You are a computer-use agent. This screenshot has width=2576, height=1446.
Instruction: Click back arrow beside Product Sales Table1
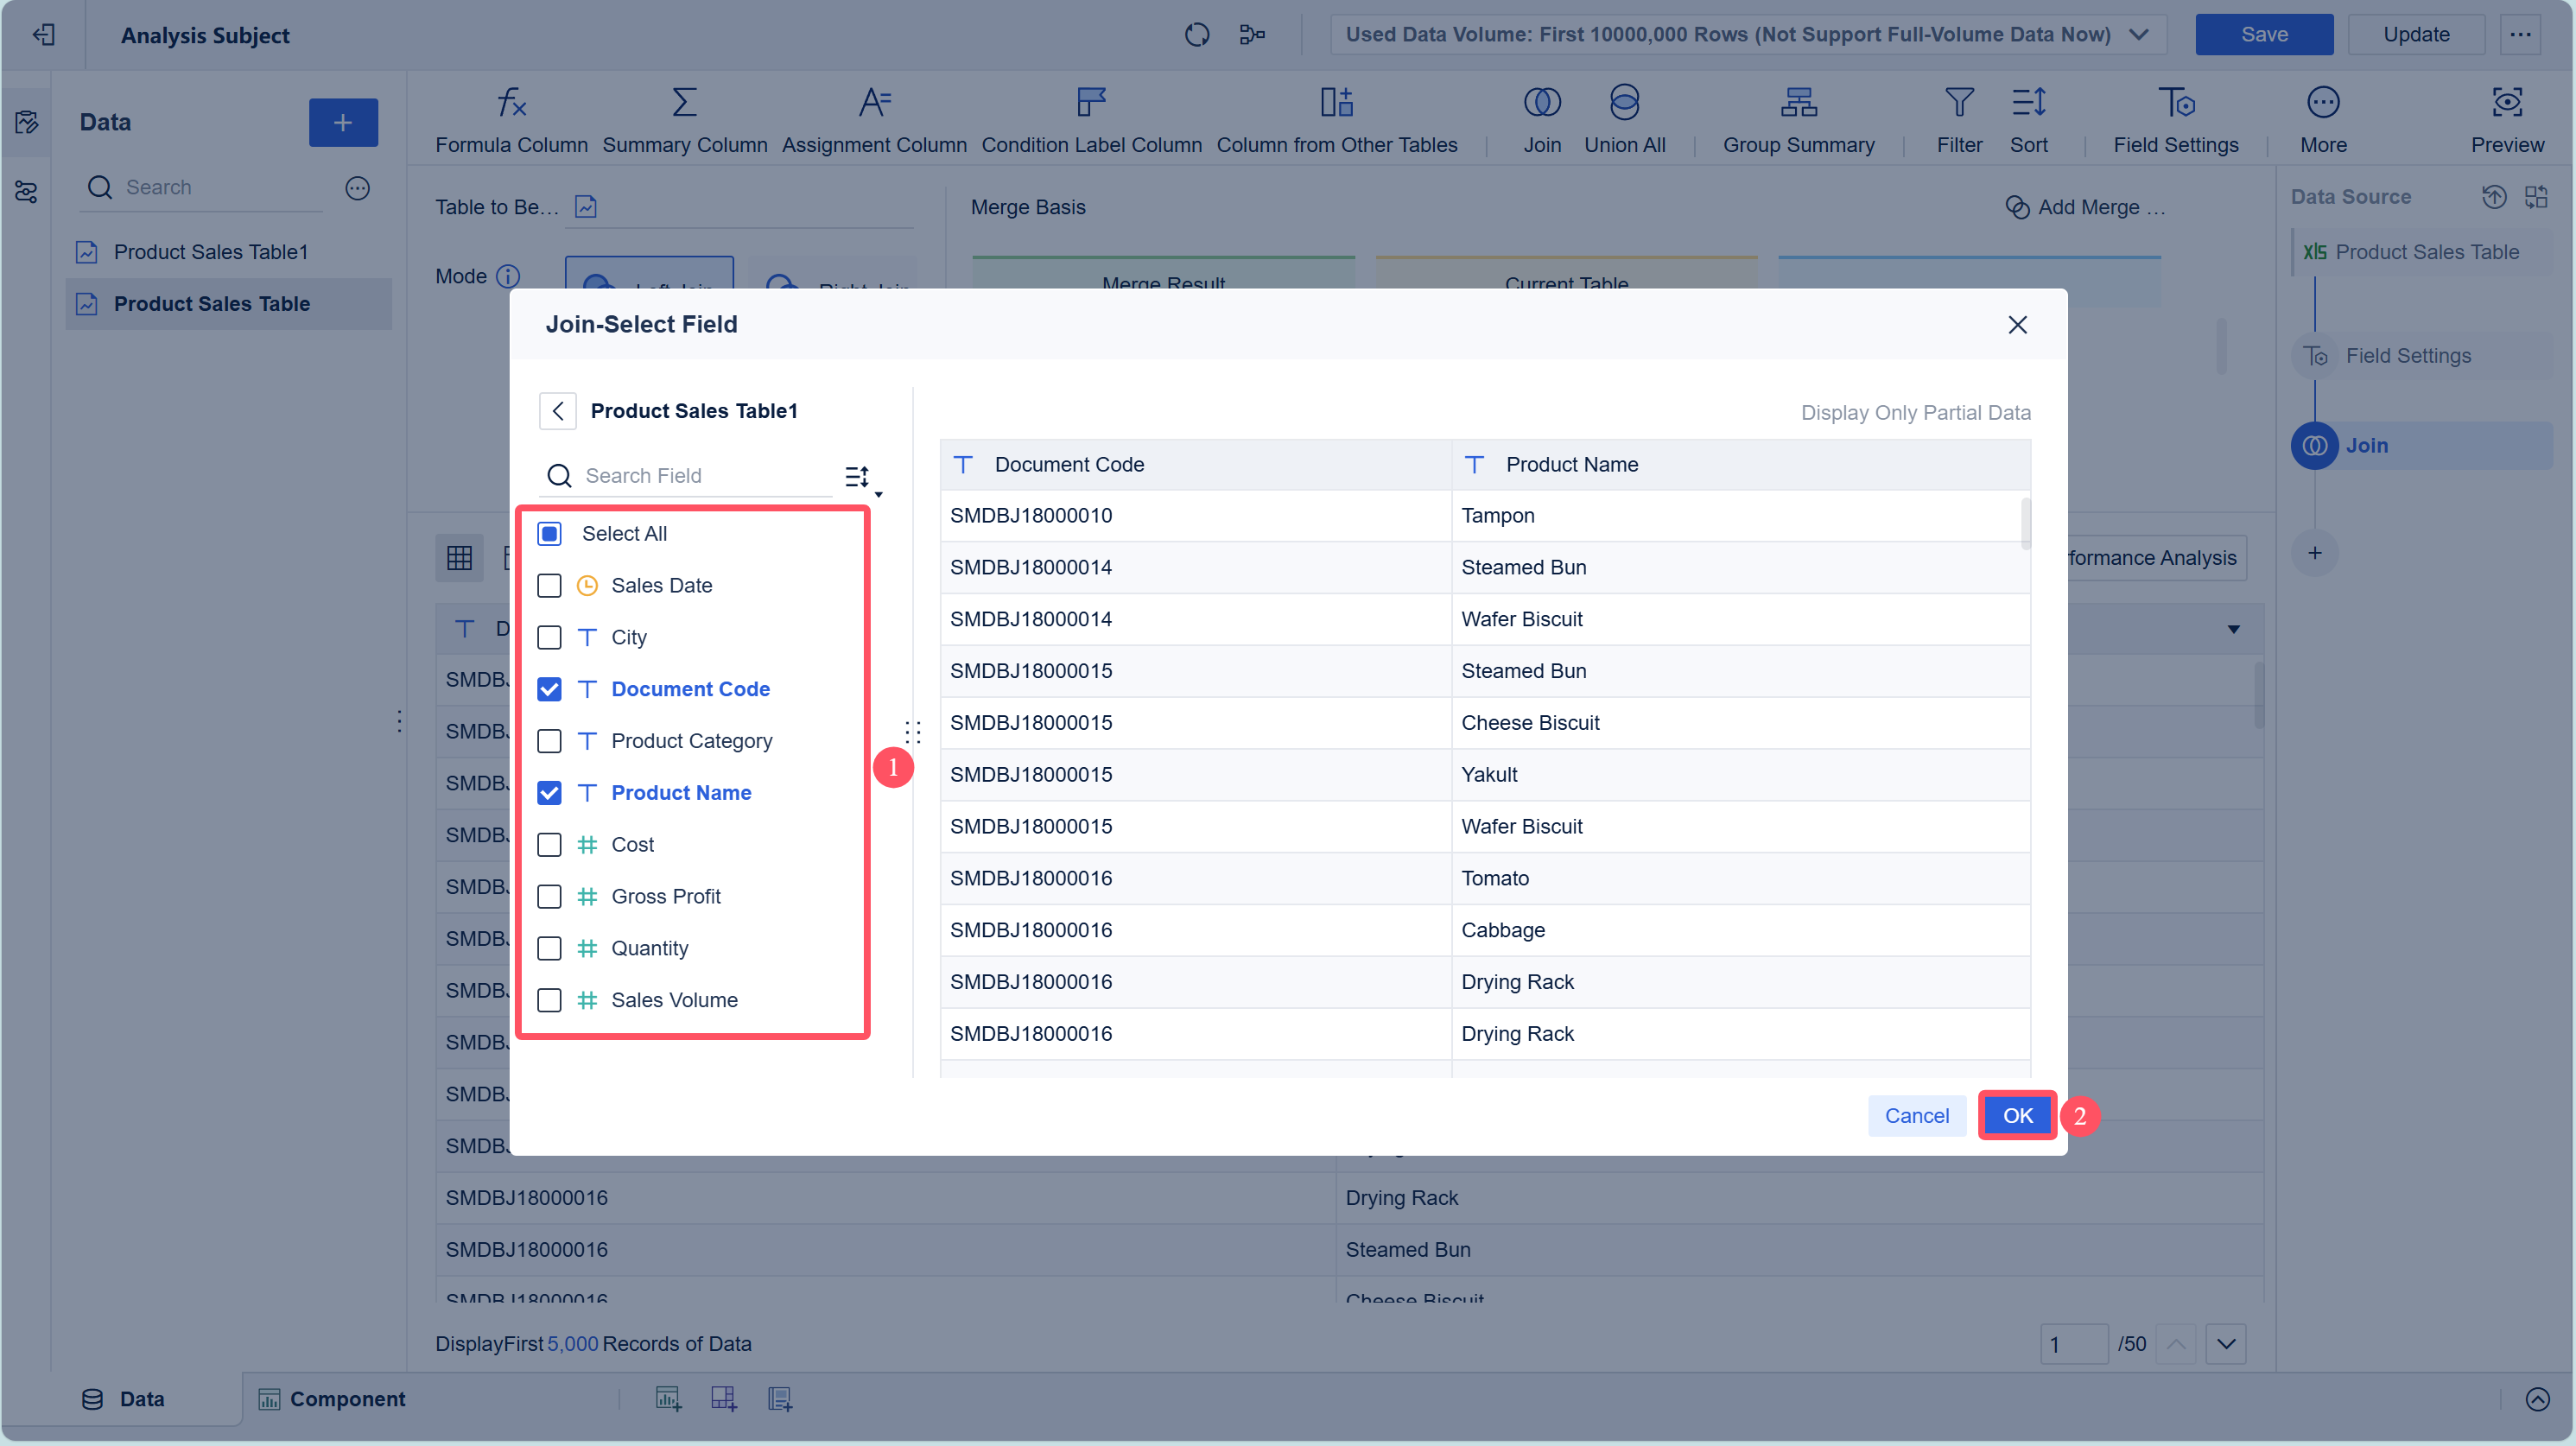coord(558,411)
